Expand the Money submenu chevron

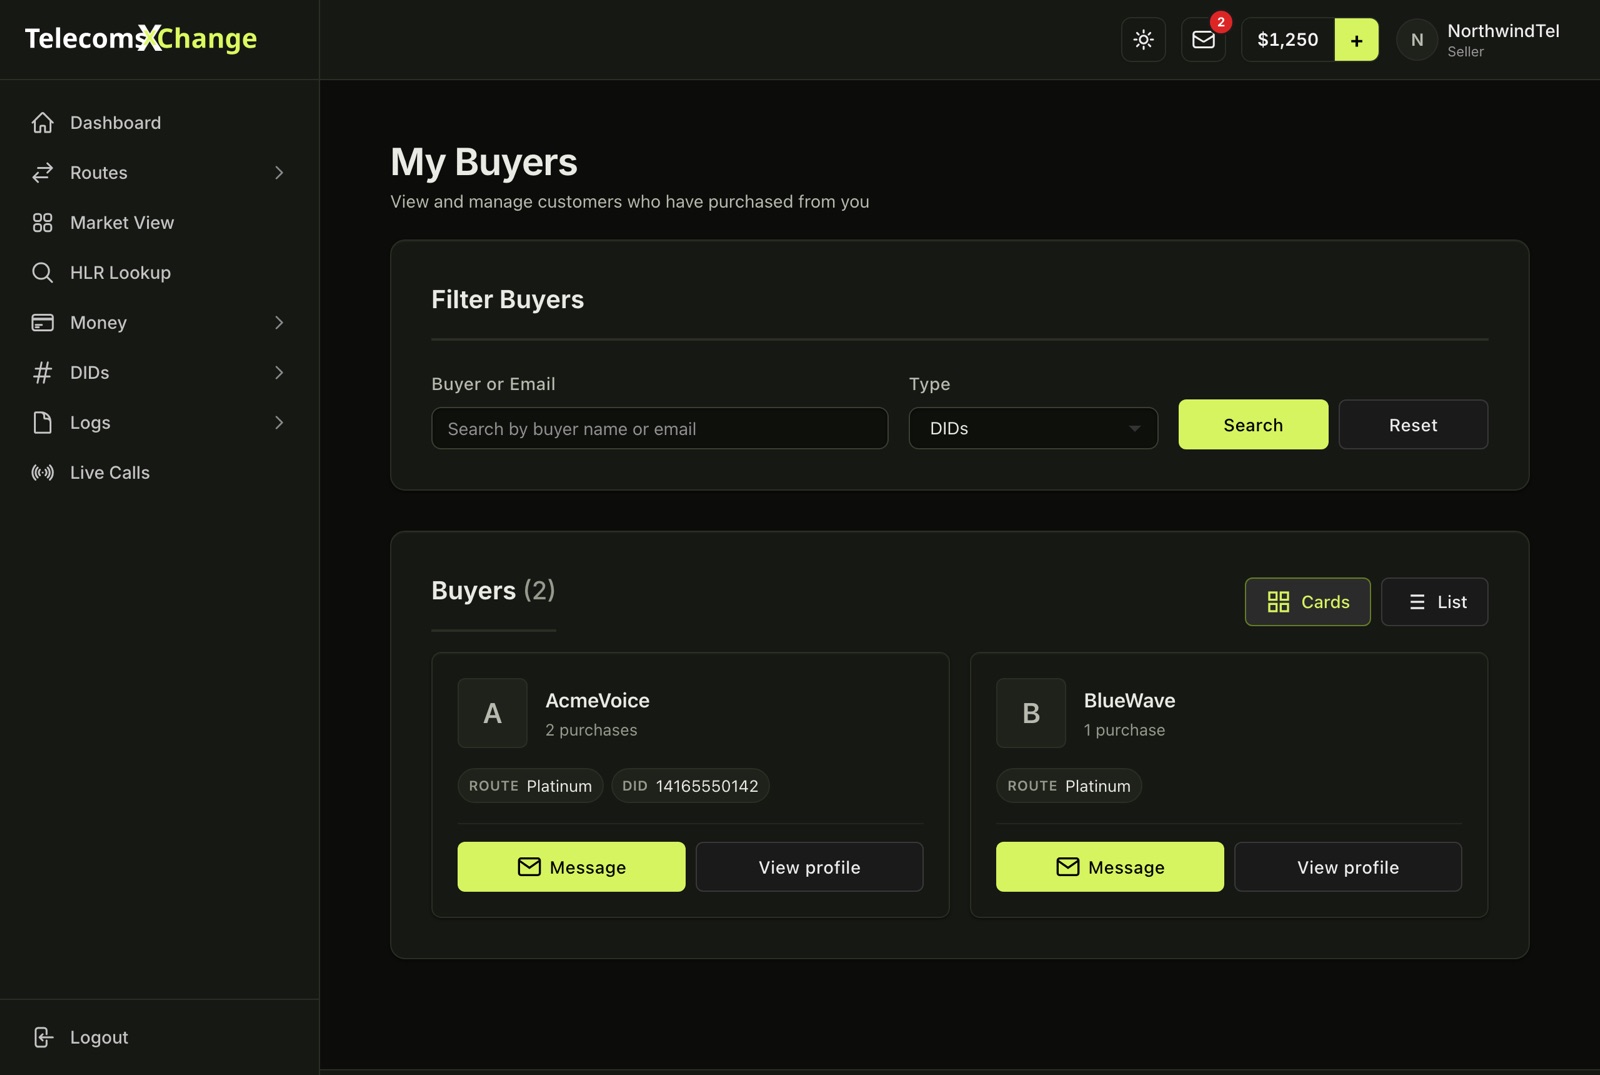click(279, 323)
